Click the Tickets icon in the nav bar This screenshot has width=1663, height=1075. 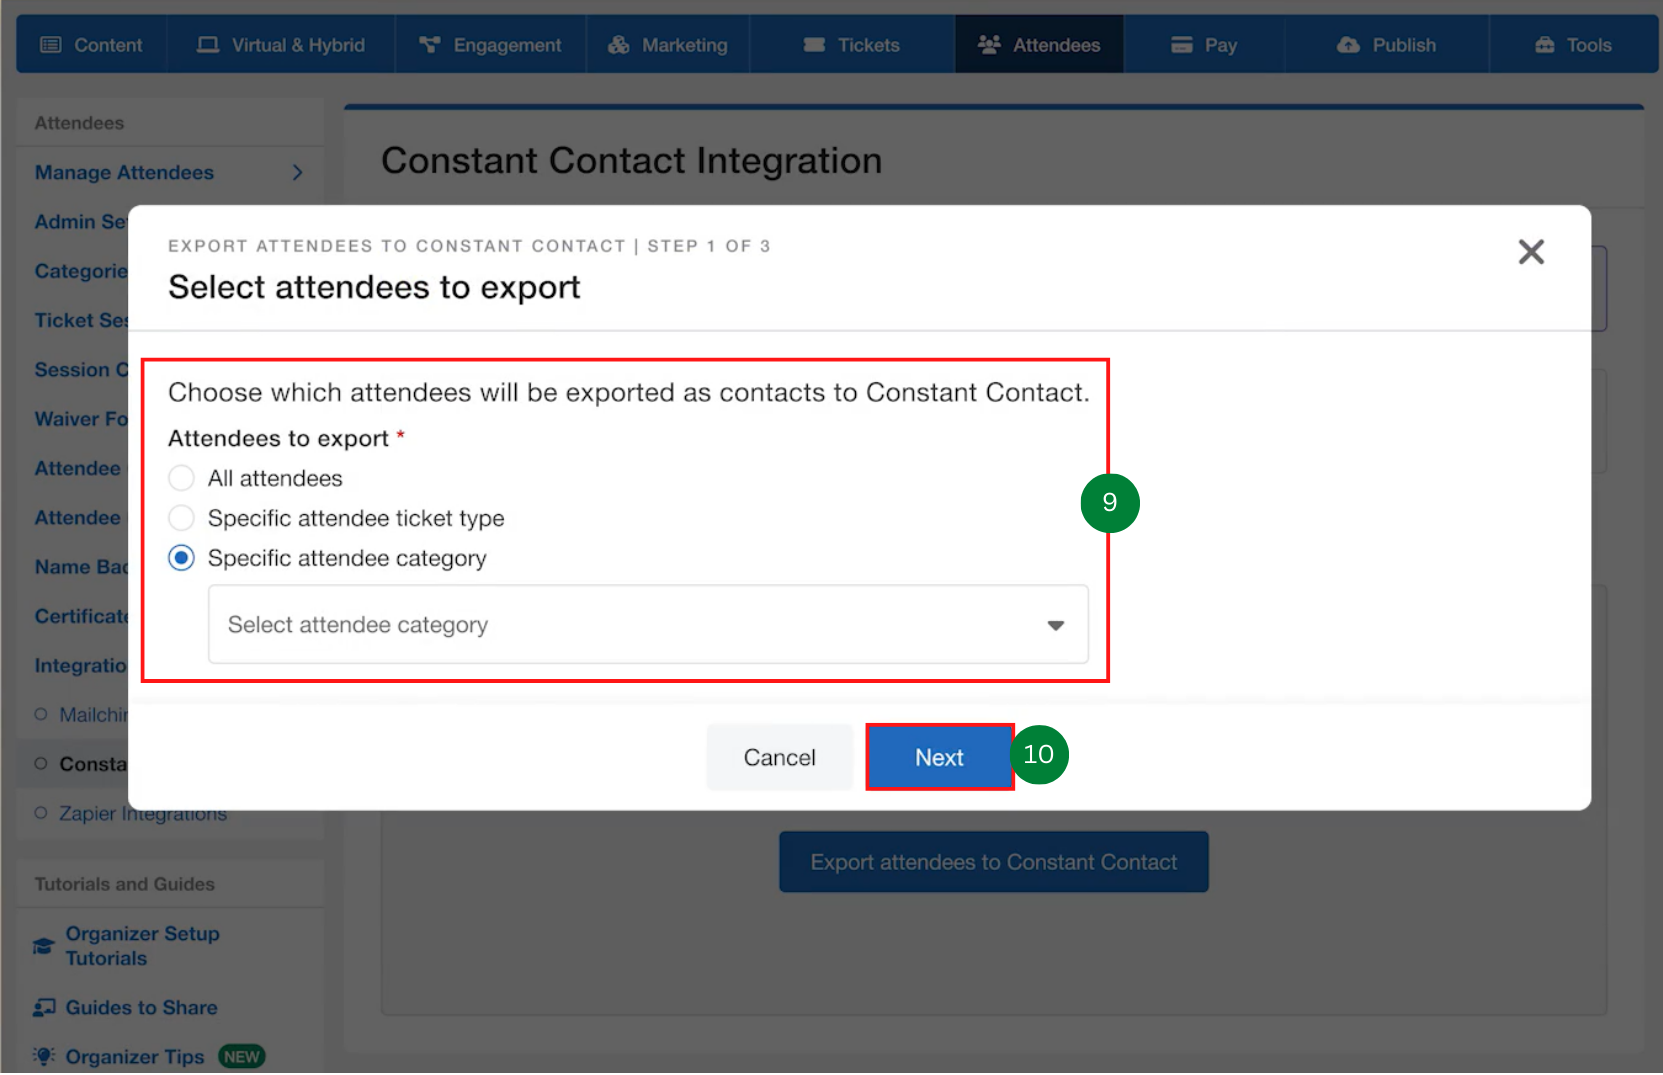815,45
